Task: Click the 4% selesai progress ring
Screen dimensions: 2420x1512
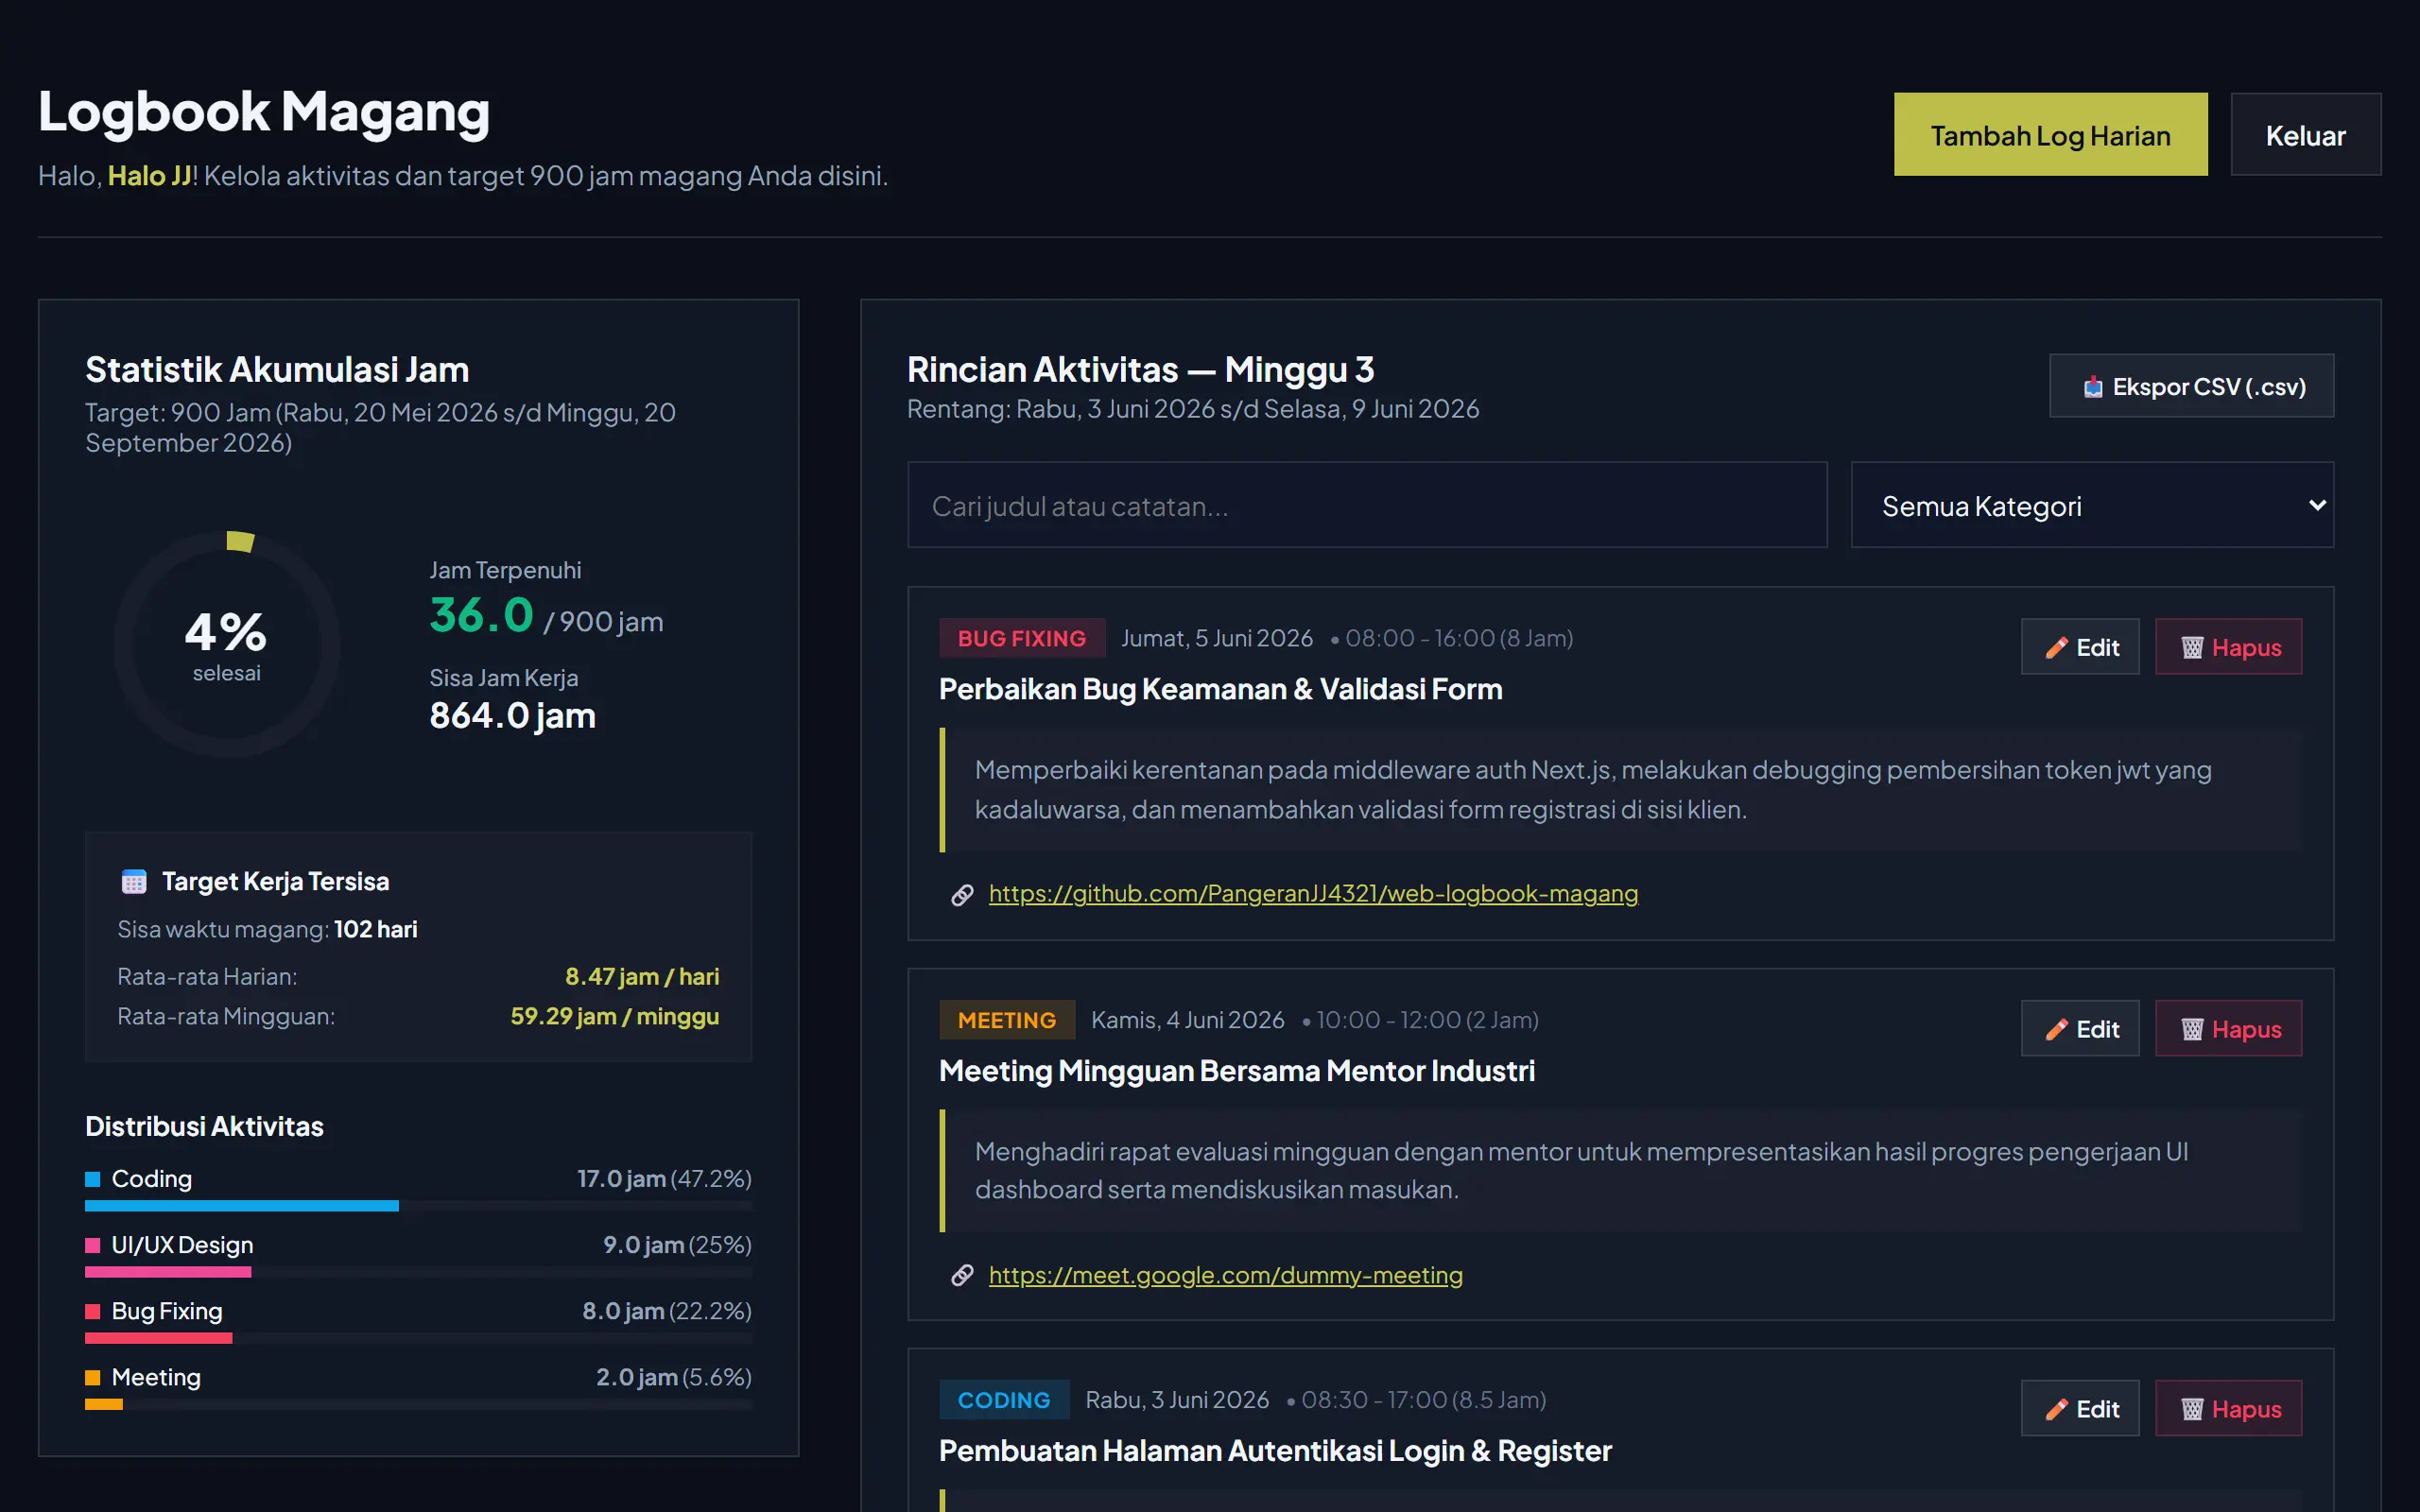Action: coord(227,645)
